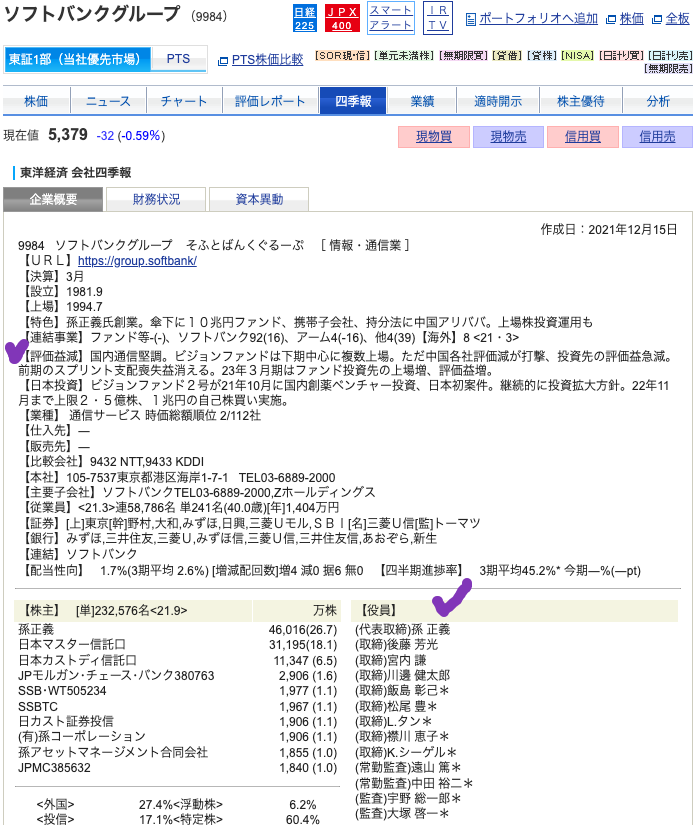
Task: Open the 分析 tab
Action: point(658,101)
